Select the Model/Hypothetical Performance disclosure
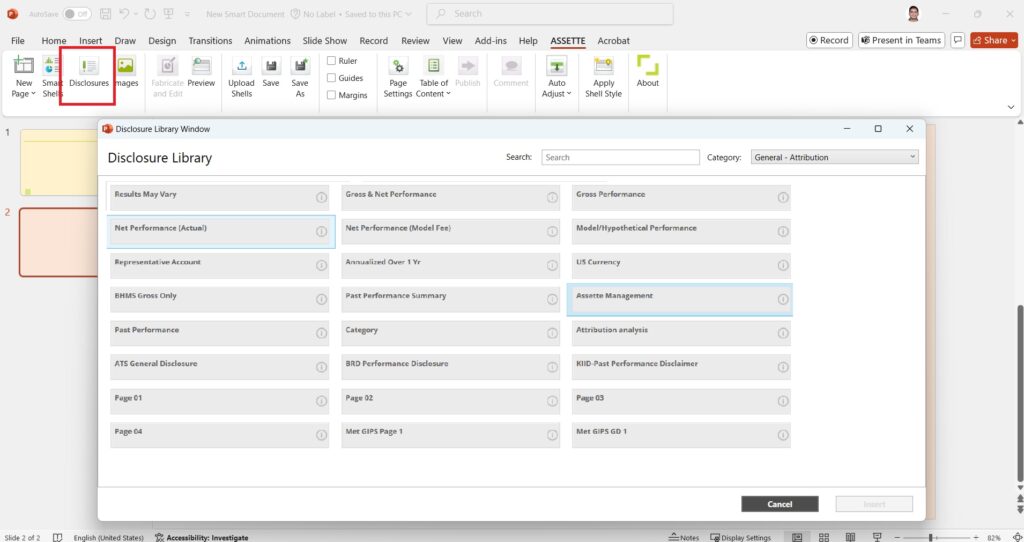The image size is (1024, 542). tap(681, 231)
